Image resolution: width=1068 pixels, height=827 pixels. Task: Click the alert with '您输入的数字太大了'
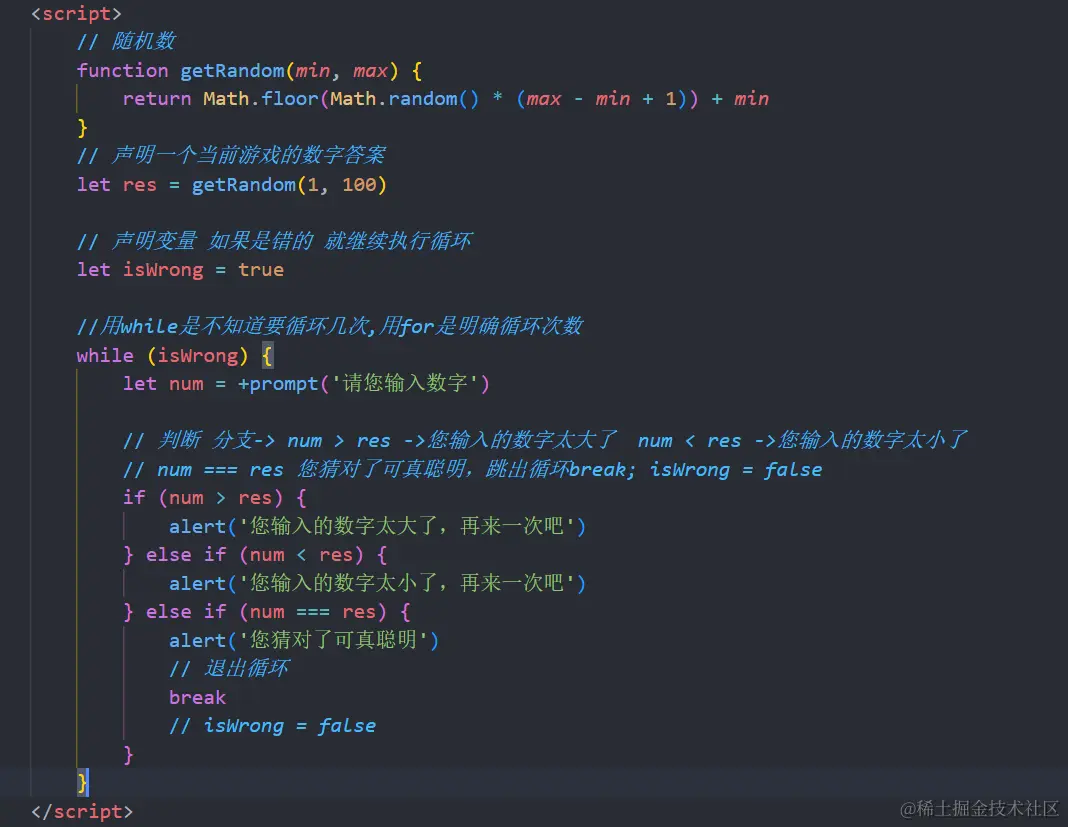tap(377, 527)
